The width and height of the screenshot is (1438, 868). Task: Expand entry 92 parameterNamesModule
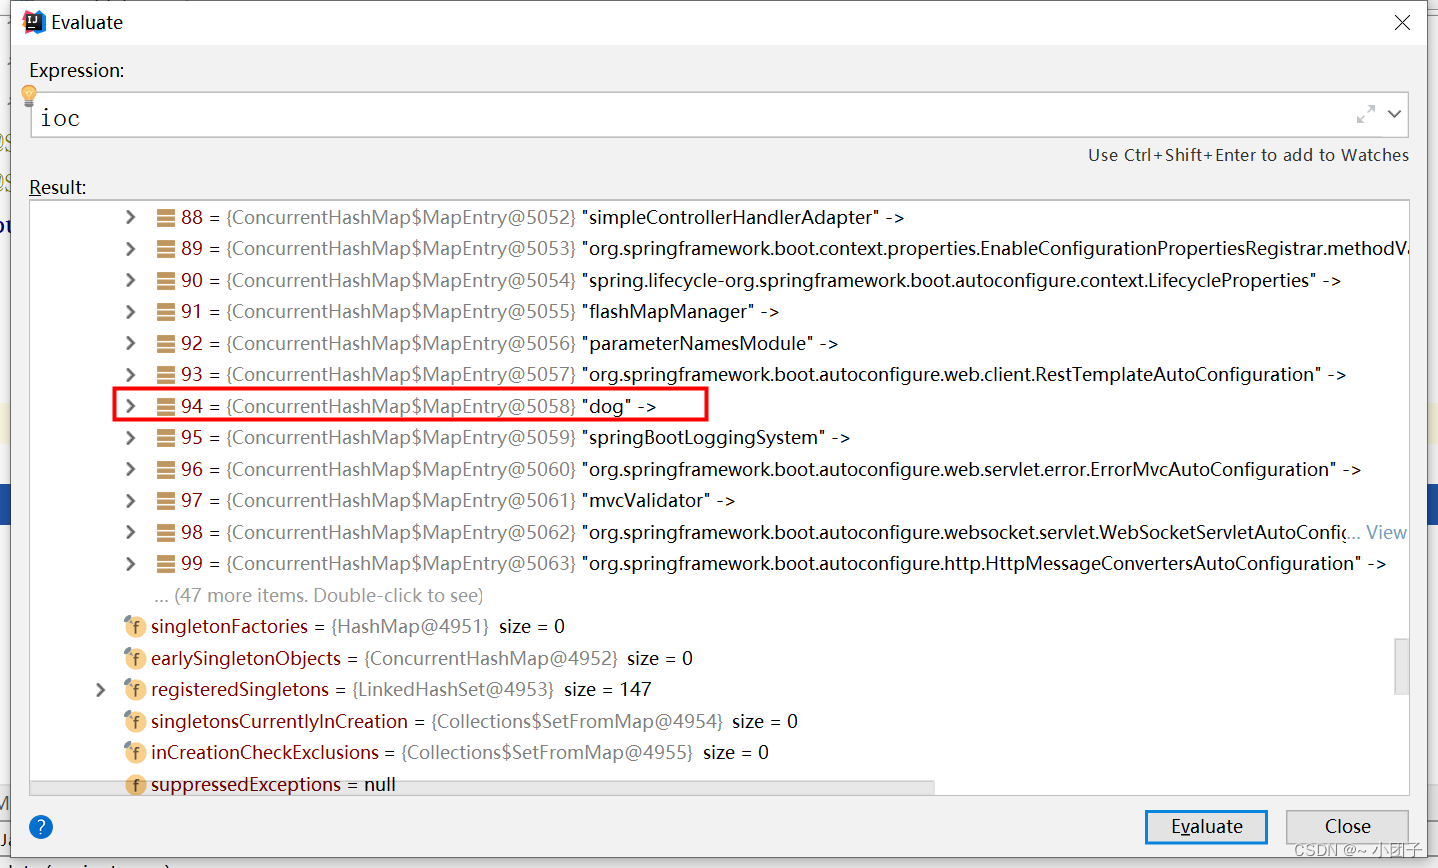point(130,343)
